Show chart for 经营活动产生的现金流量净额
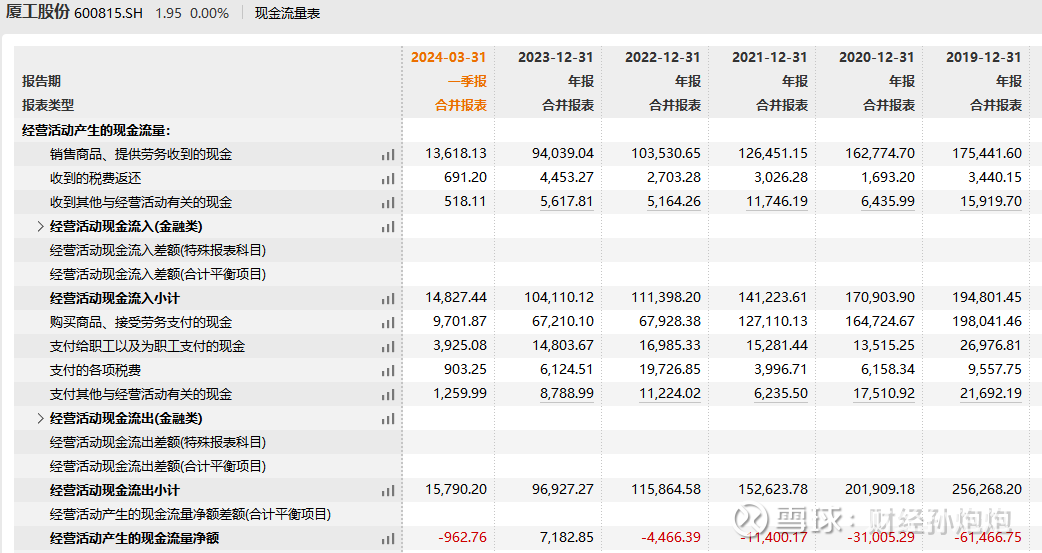 coord(387,539)
